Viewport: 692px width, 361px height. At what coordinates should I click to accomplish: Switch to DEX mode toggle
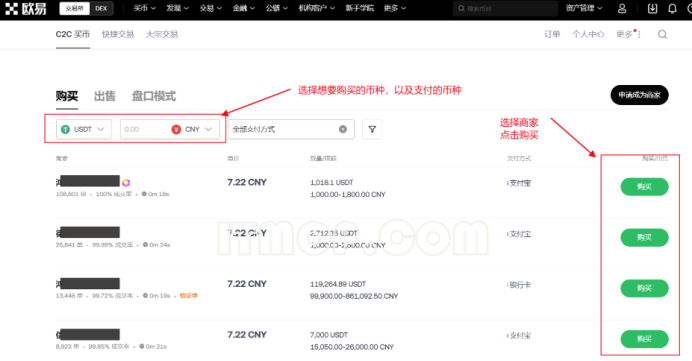[101, 8]
